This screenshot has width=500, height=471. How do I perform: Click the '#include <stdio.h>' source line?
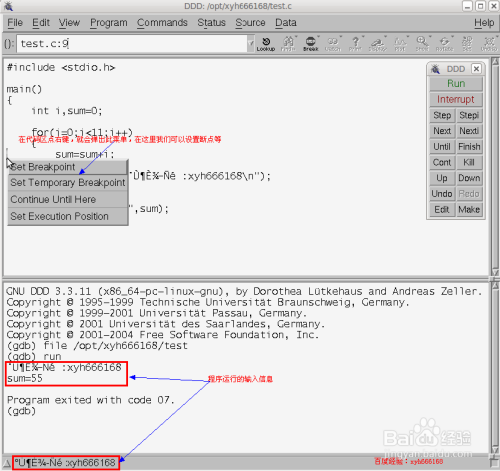(x=61, y=68)
